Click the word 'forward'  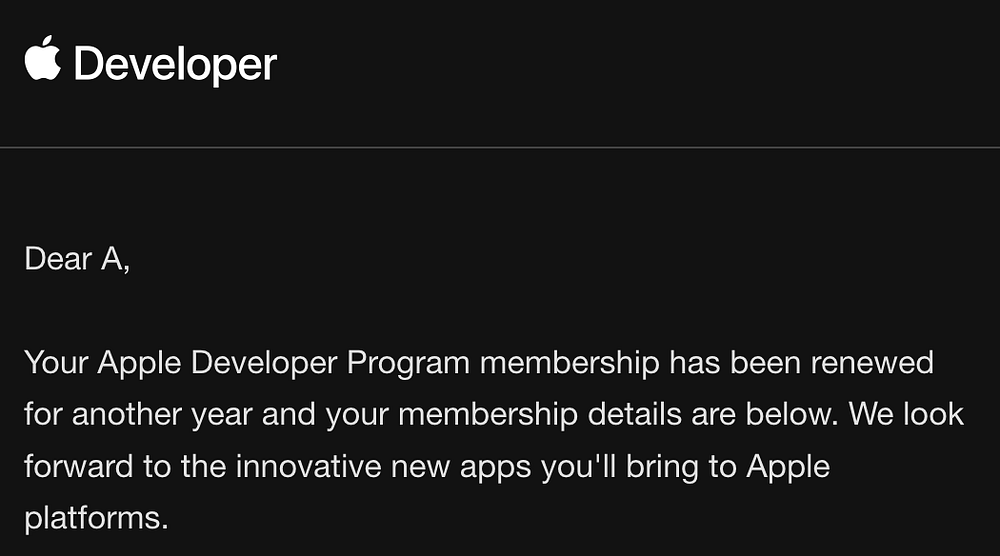pos(78,466)
